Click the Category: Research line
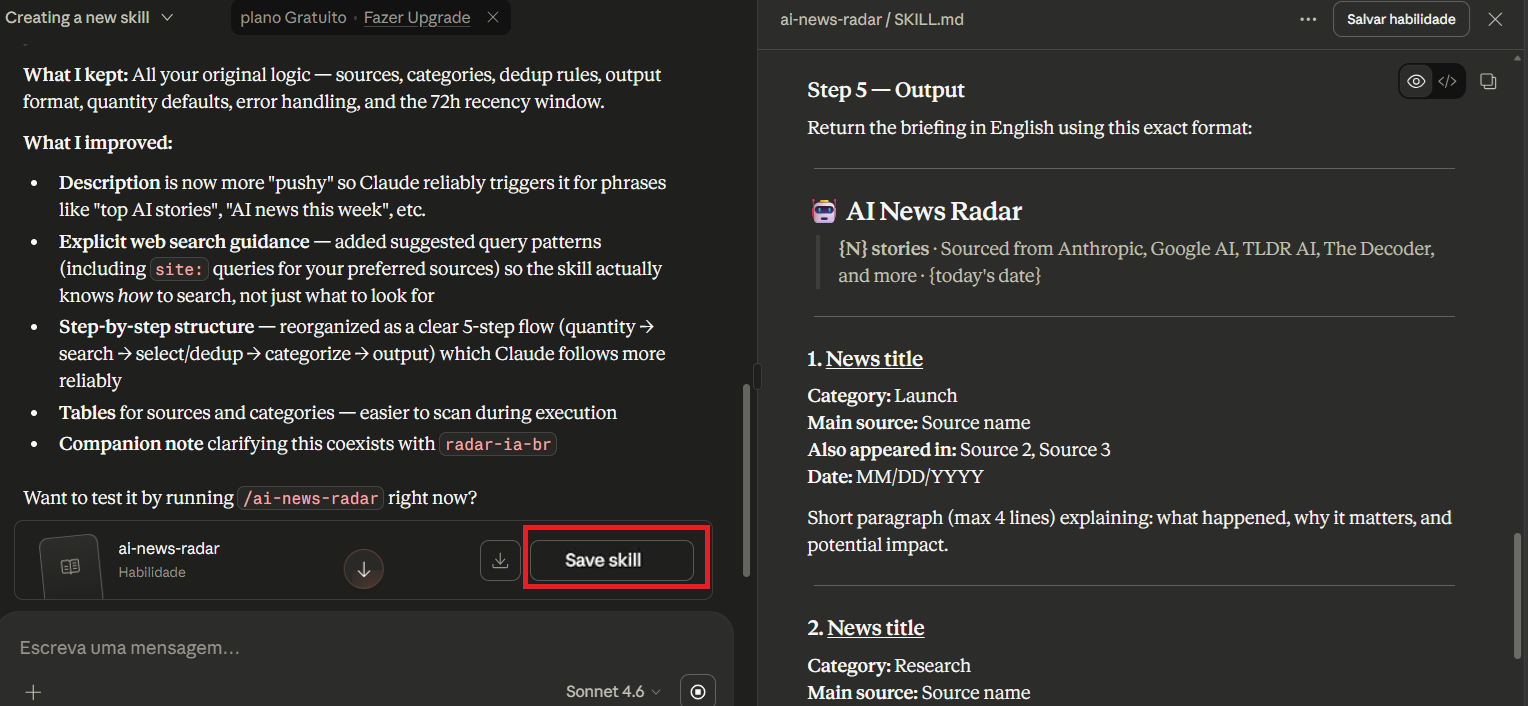The height and width of the screenshot is (706, 1528). 889,666
